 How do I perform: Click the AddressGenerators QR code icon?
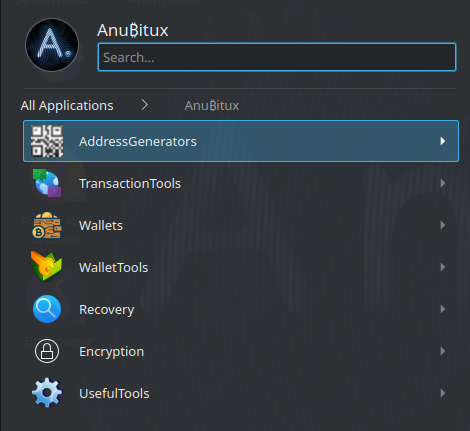pyautogui.click(x=47, y=141)
